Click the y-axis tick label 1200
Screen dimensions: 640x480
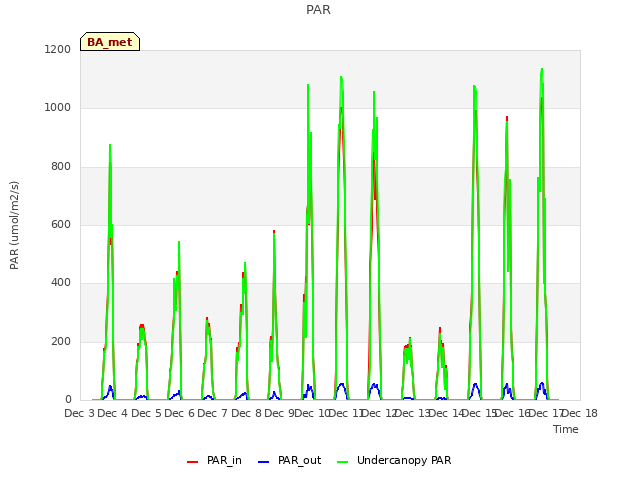(x=58, y=49)
